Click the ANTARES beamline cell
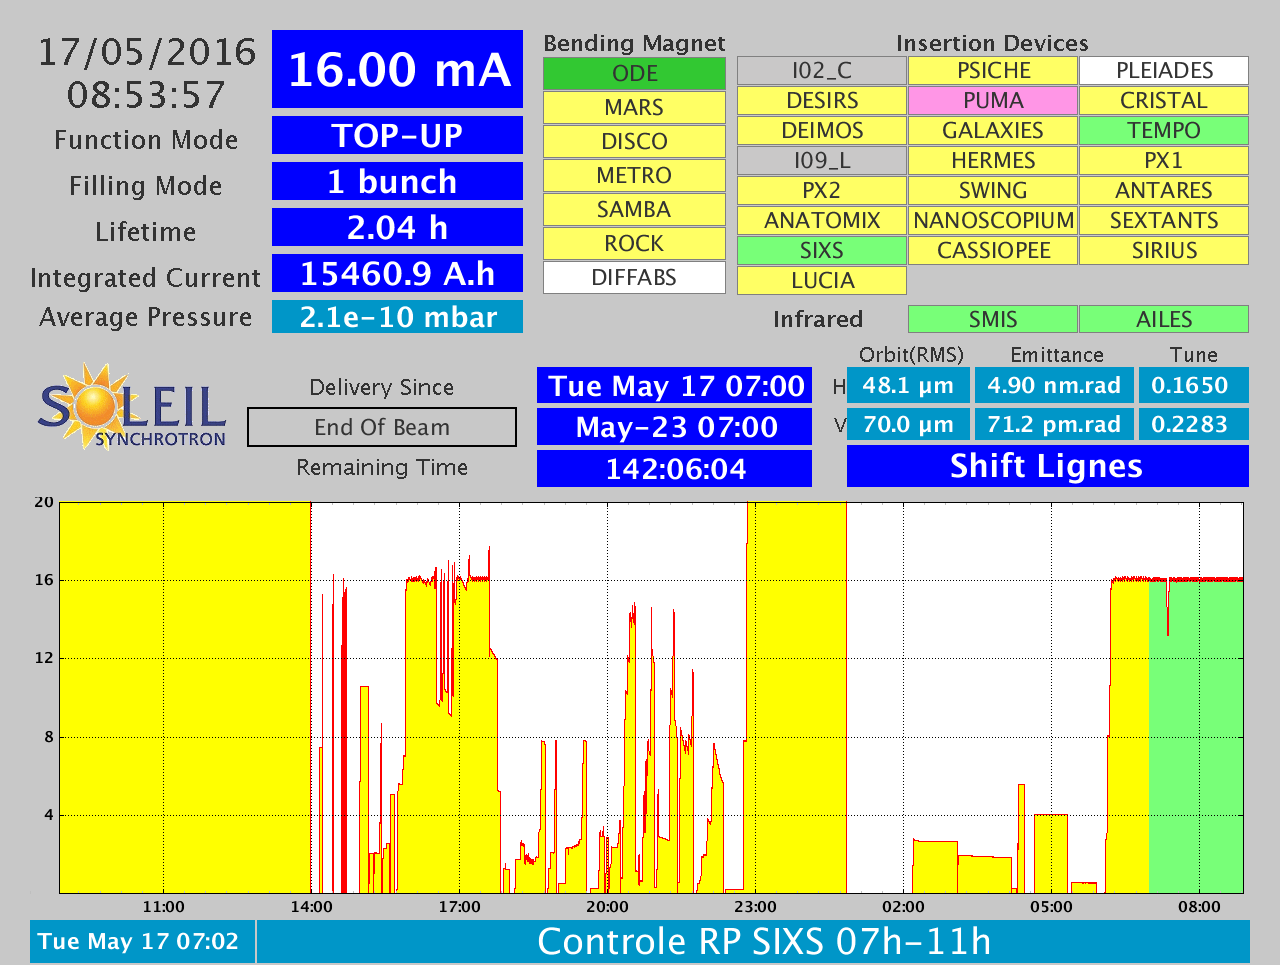1280x965 pixels. [x=1164, y=191]
